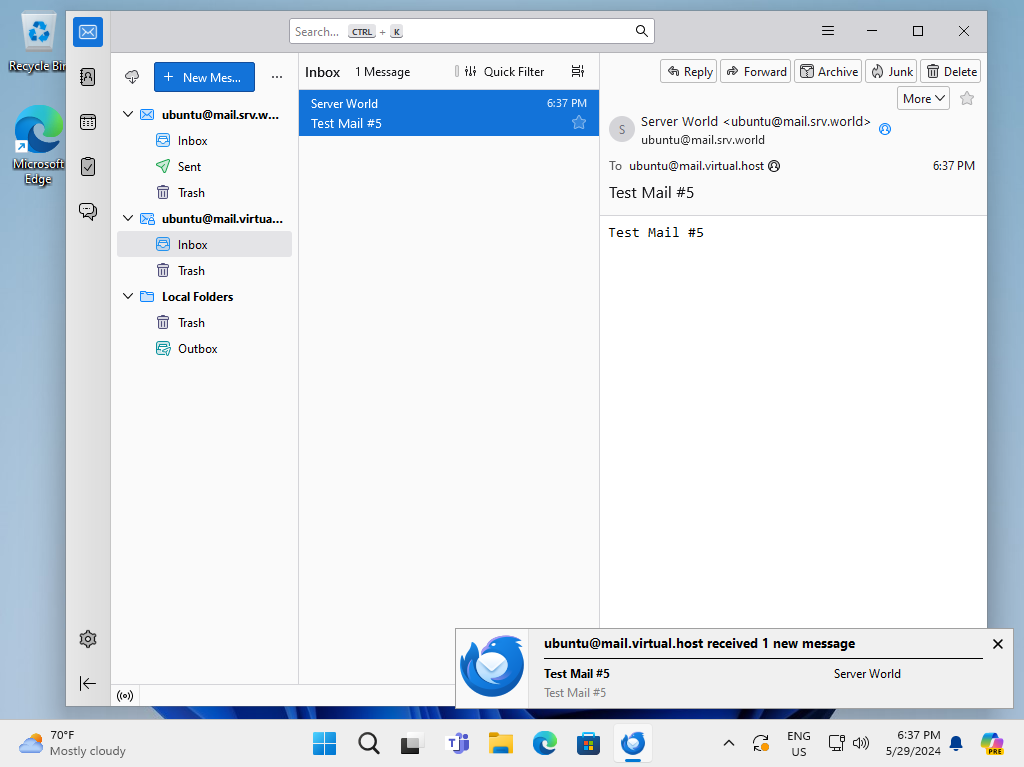Reply to the message
The height and width of the screenshot is (767, 1024).
coord(689,71)
